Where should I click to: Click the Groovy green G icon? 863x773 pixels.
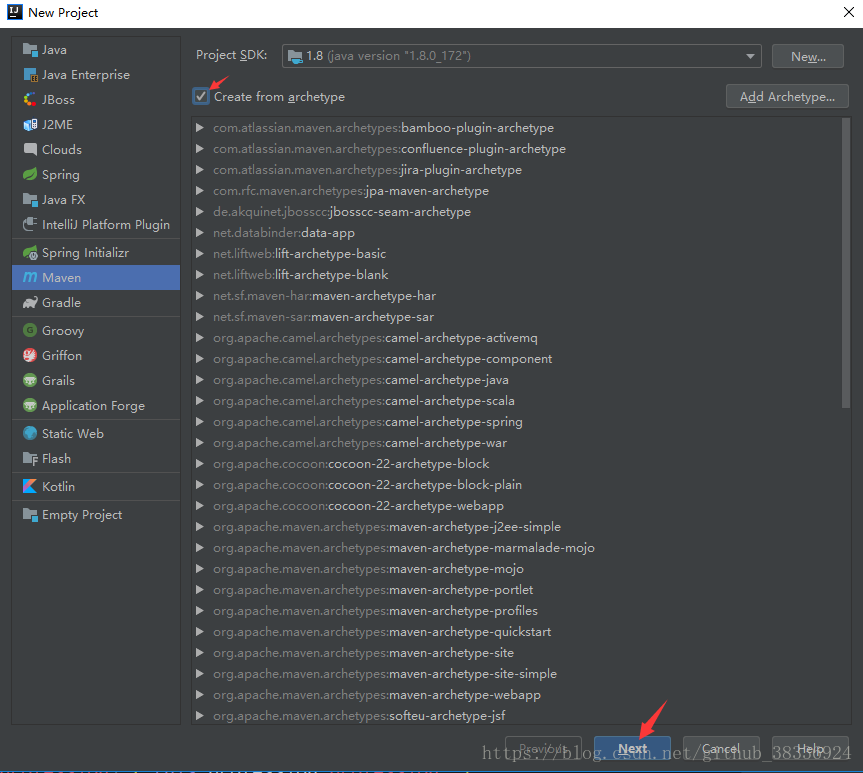pos(30,330)
